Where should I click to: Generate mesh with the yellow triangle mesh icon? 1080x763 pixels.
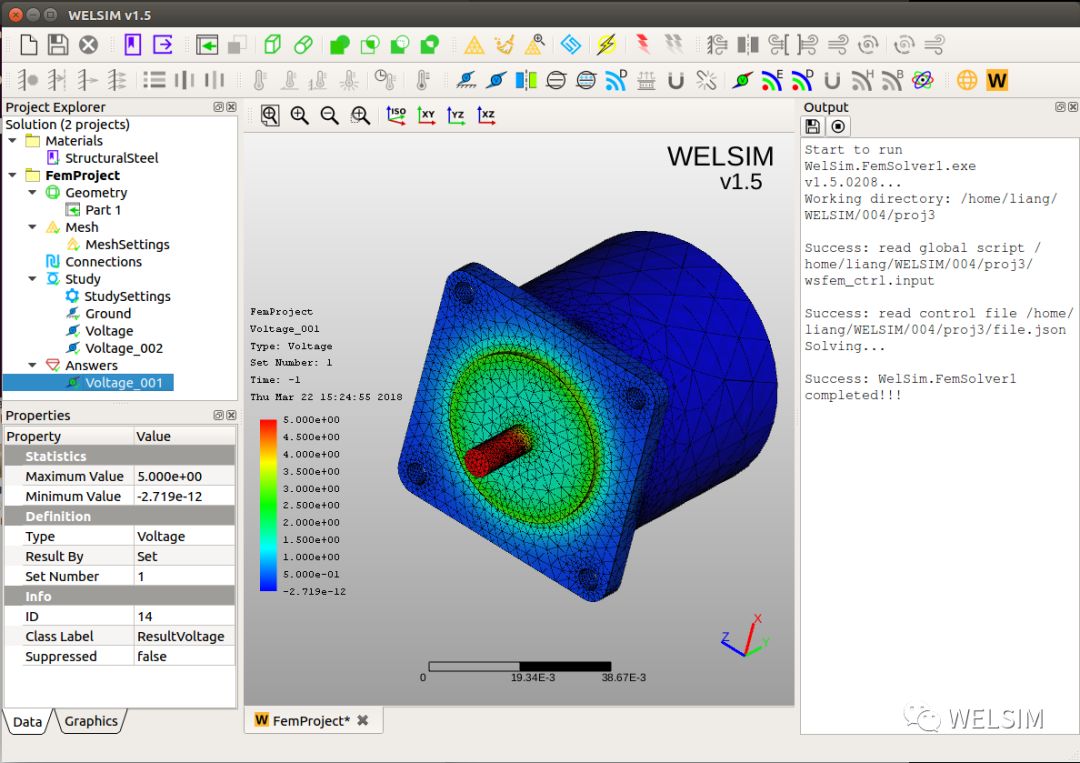[474, 45]
